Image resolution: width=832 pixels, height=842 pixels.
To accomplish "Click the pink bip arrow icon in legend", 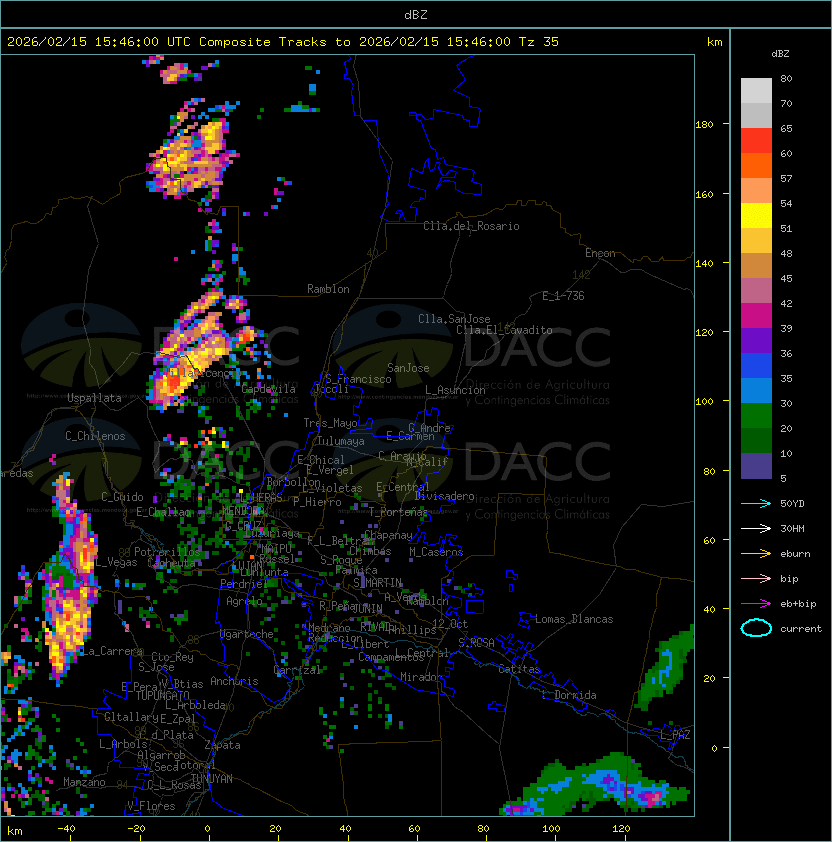I will [x=756, y=578].
